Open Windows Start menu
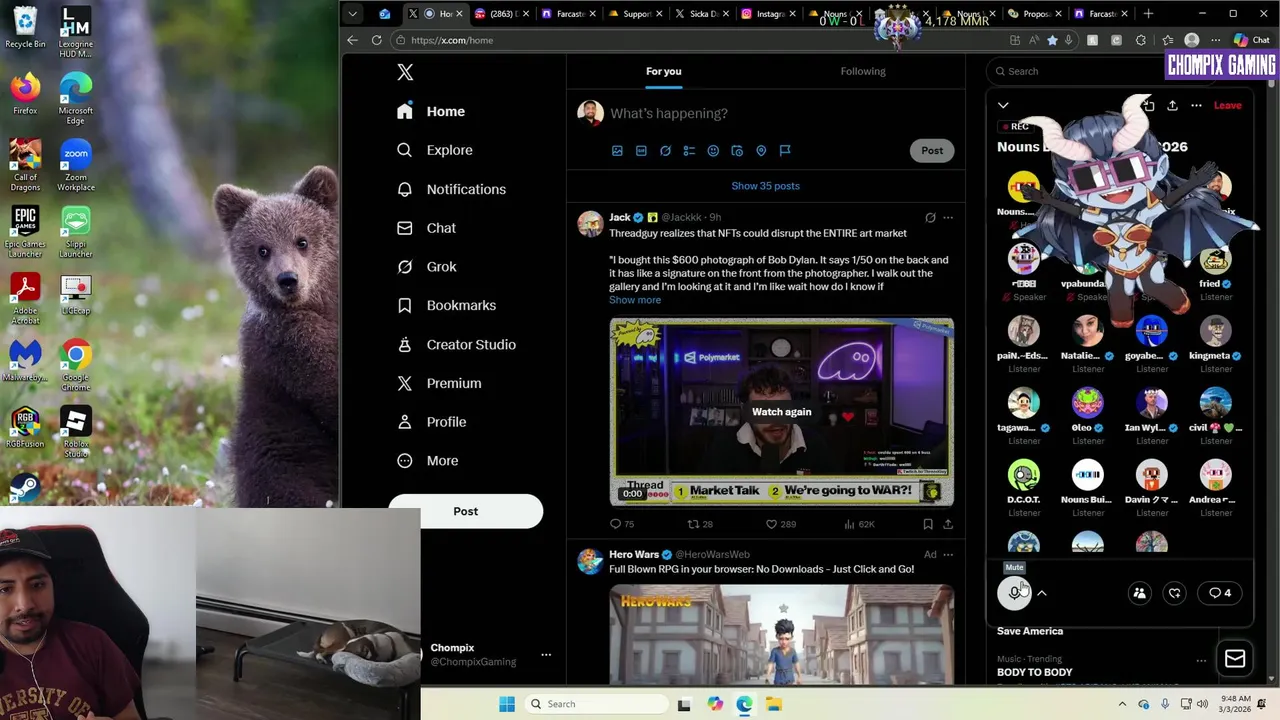Image resolution: width=1280 pixels, height=720 pixels. 507,704
